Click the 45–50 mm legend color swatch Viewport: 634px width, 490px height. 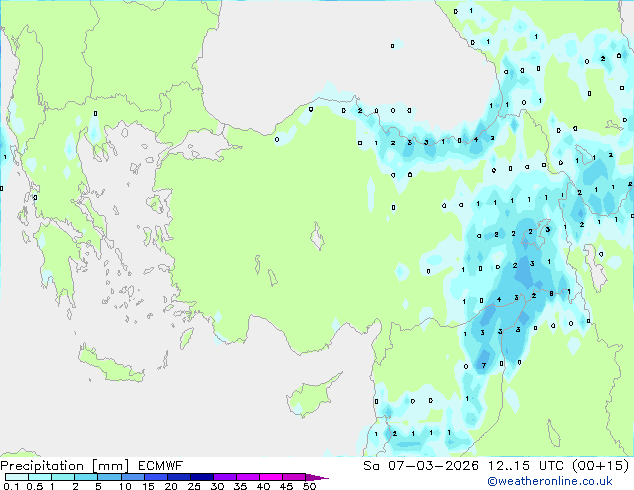[x=294, y=477]
